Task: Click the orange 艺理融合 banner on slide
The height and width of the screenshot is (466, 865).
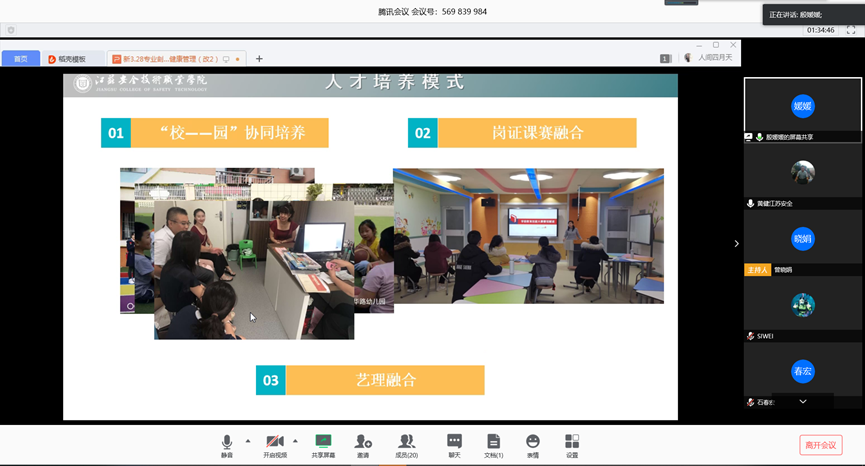Action: coord(385,380)
